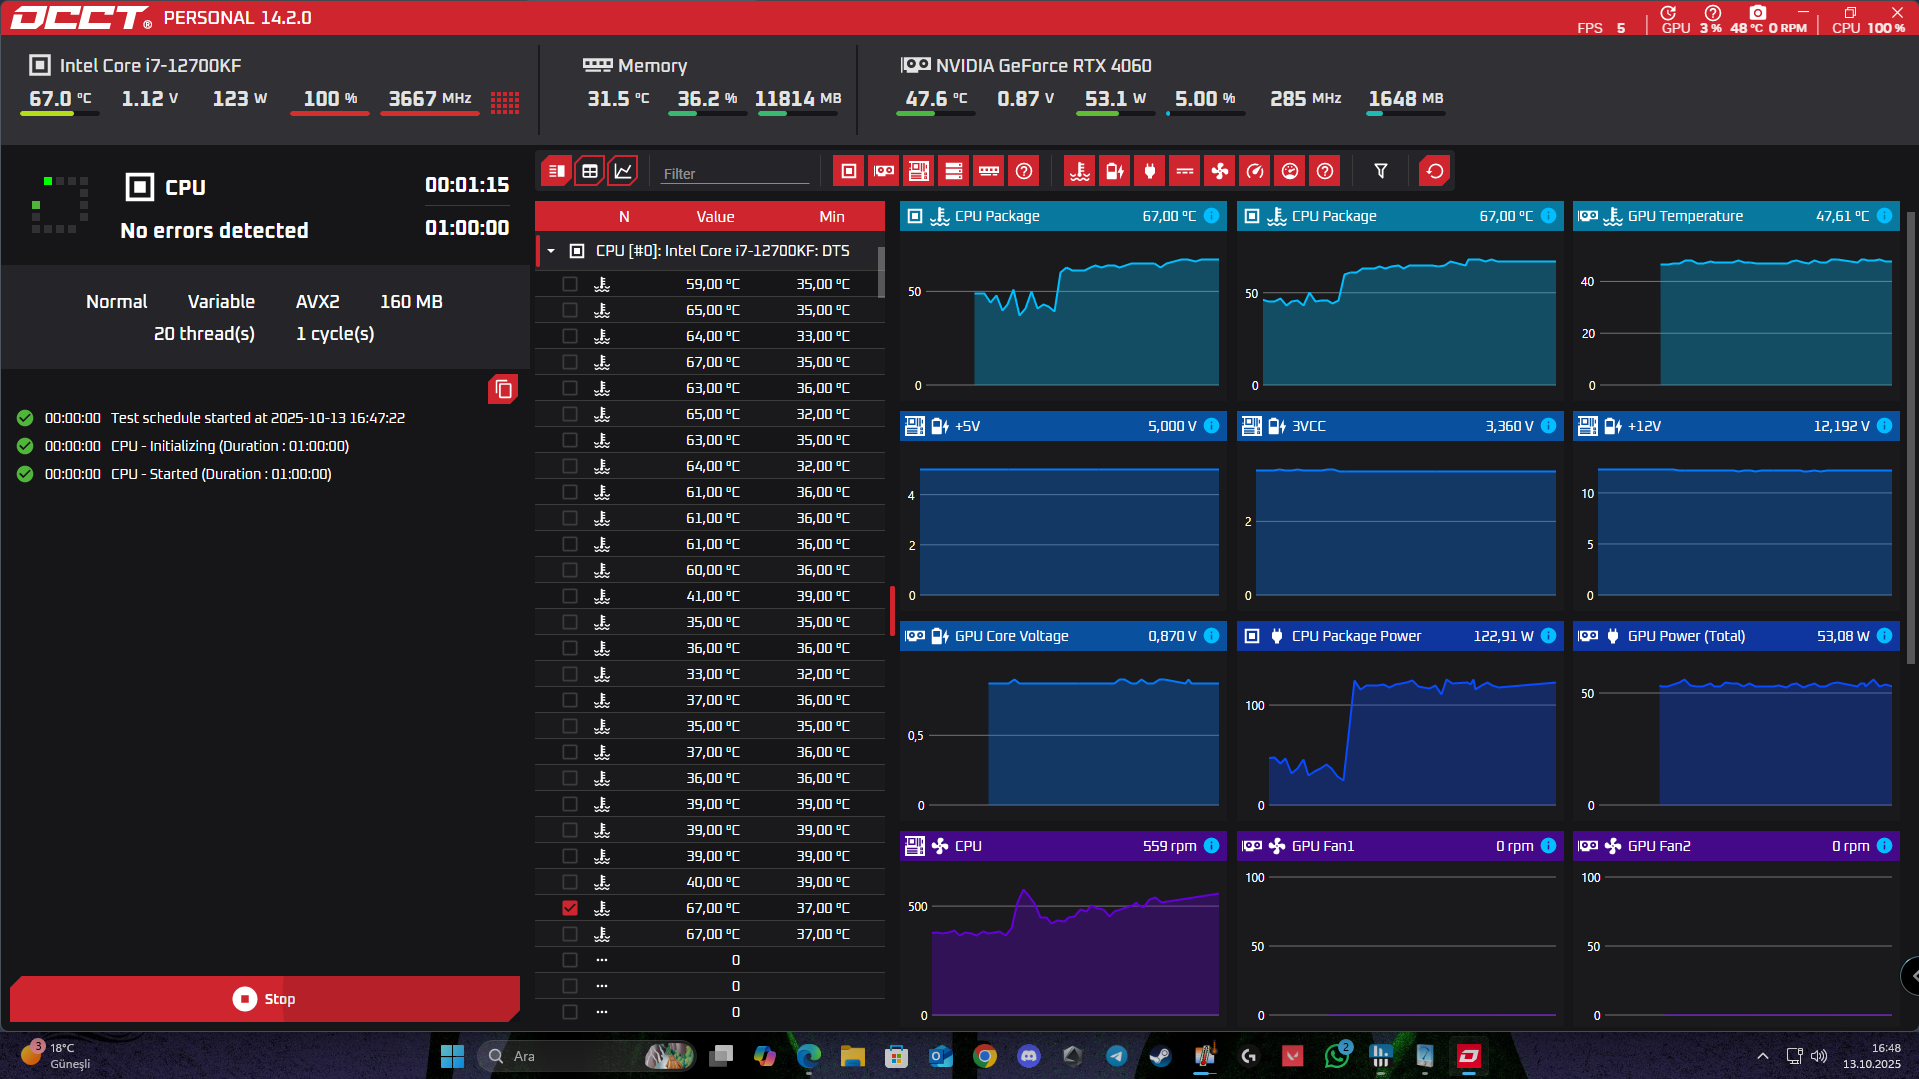Screen dimensions: 1919x1079
Task: Sort by the Value column header
Action: tap(715, 216)
